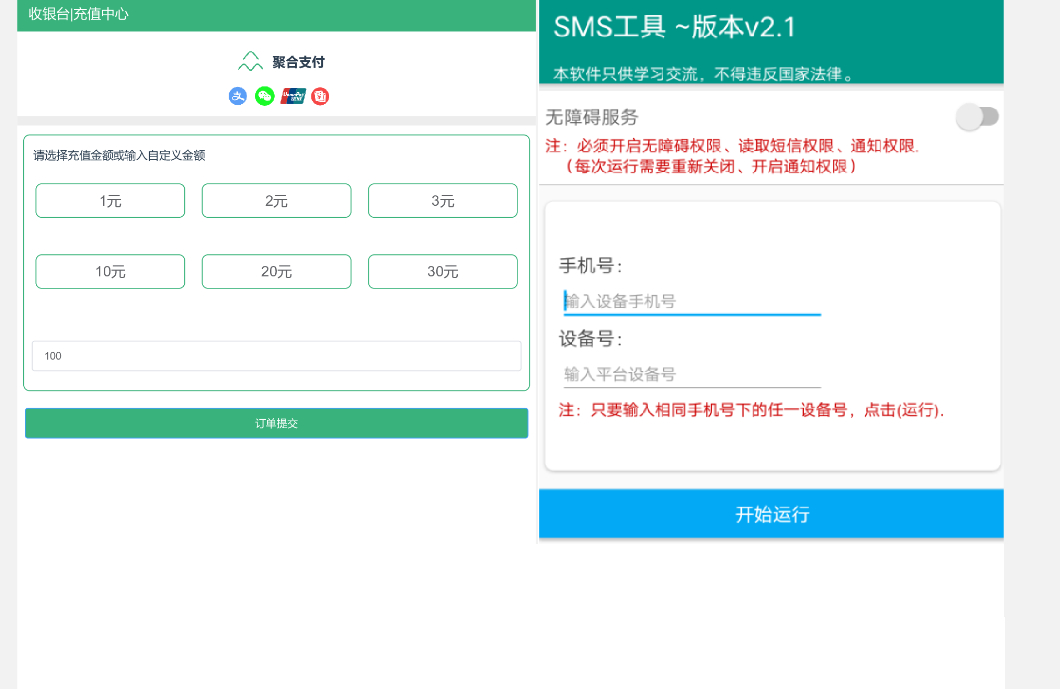The height and width of the screenshot is (689, 1060).
Task: Focus the 输入设备手机号 phone field
Action: 692,302
